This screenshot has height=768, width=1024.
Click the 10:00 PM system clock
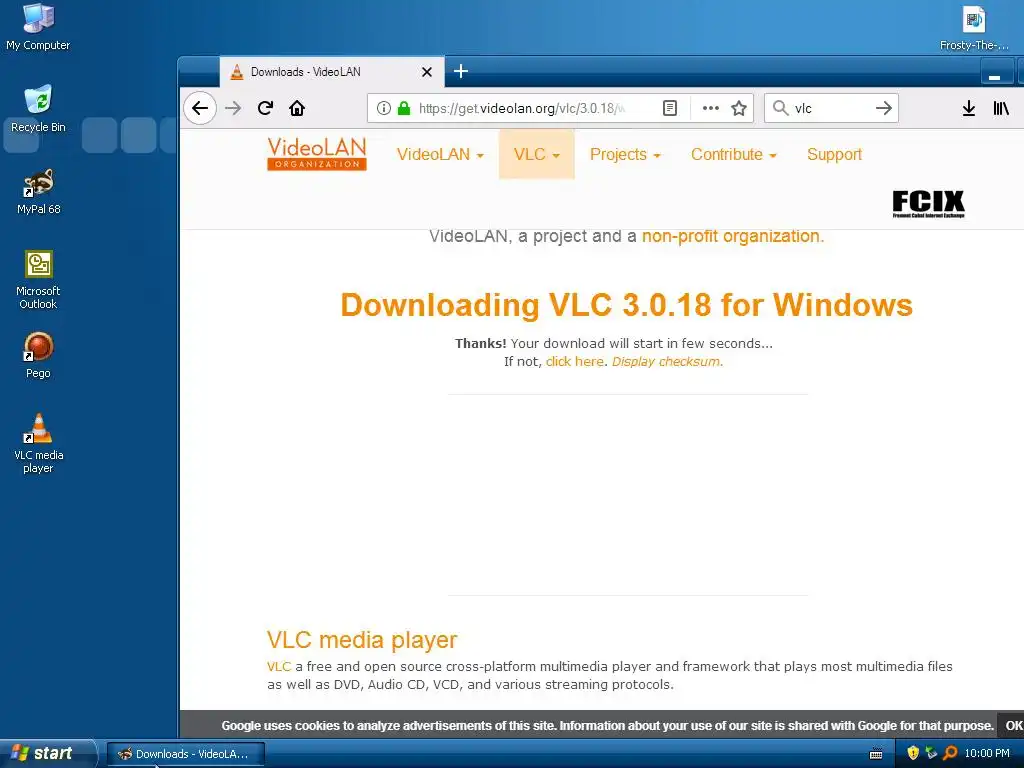[x=987, y=754]
